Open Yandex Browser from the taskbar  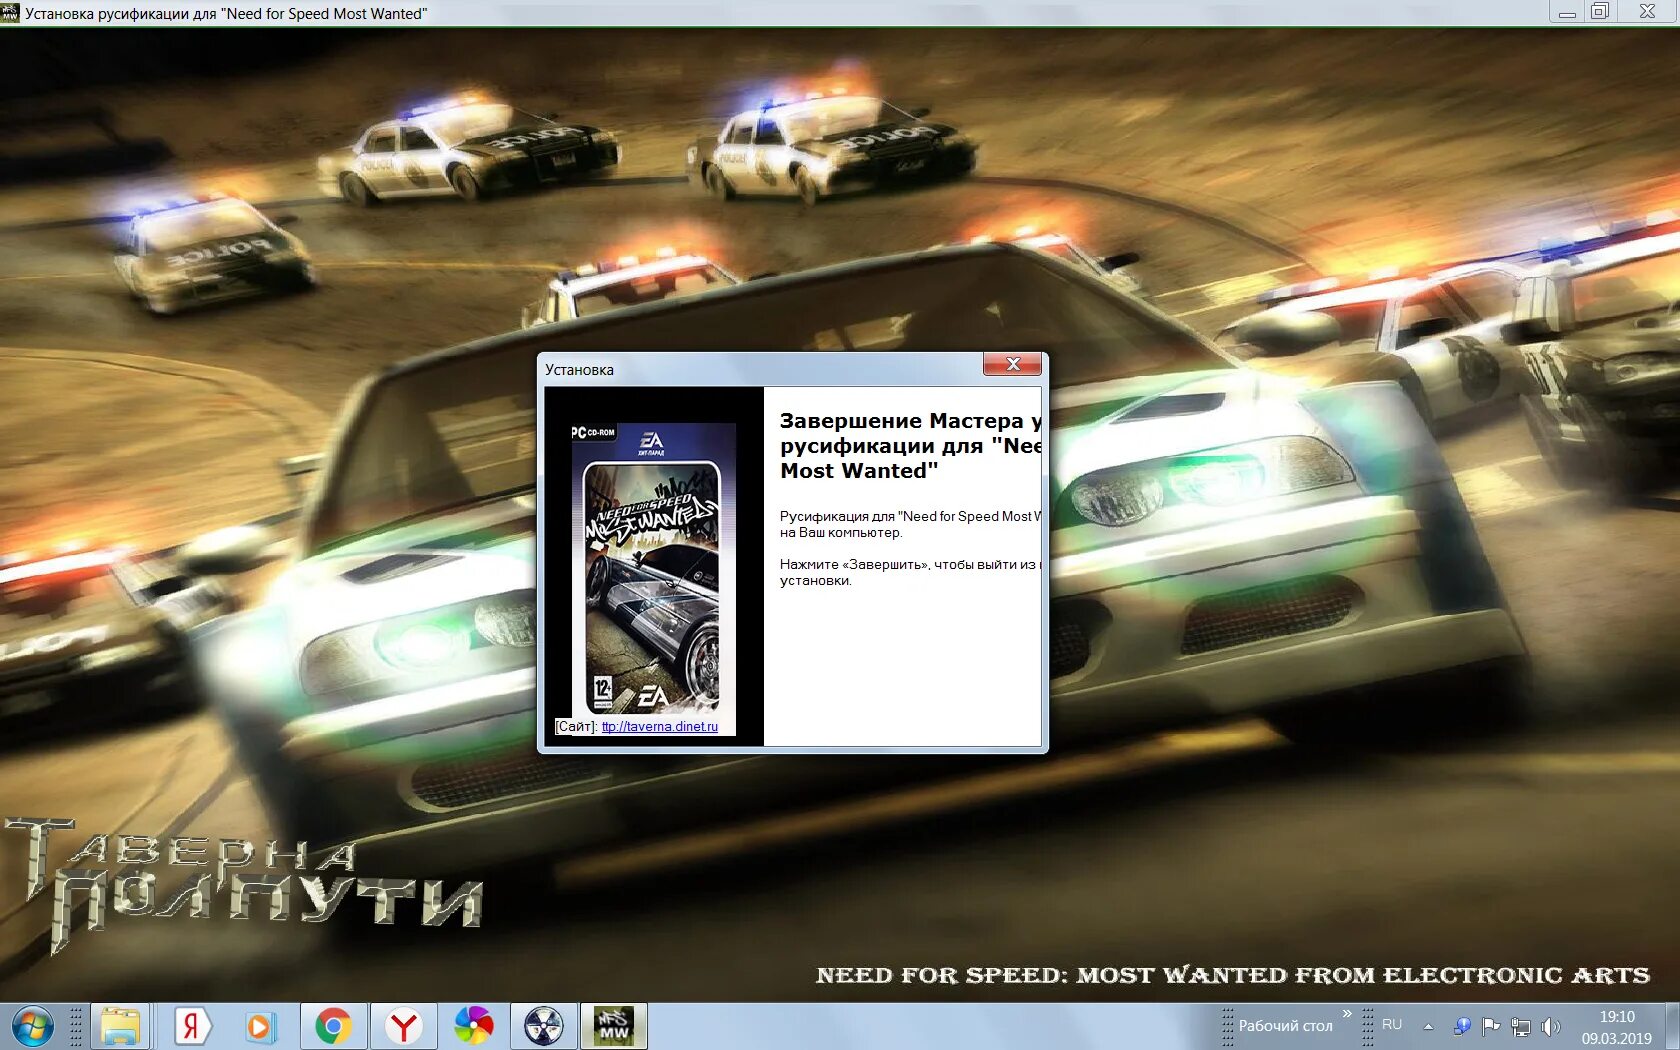[403, 1026]
